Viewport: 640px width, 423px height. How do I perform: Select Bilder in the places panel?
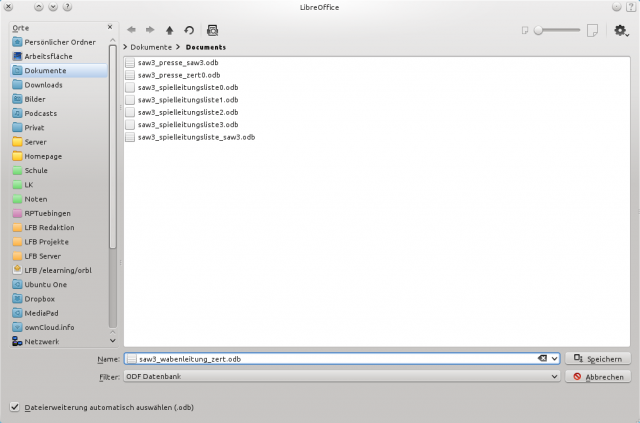(35, 99)
